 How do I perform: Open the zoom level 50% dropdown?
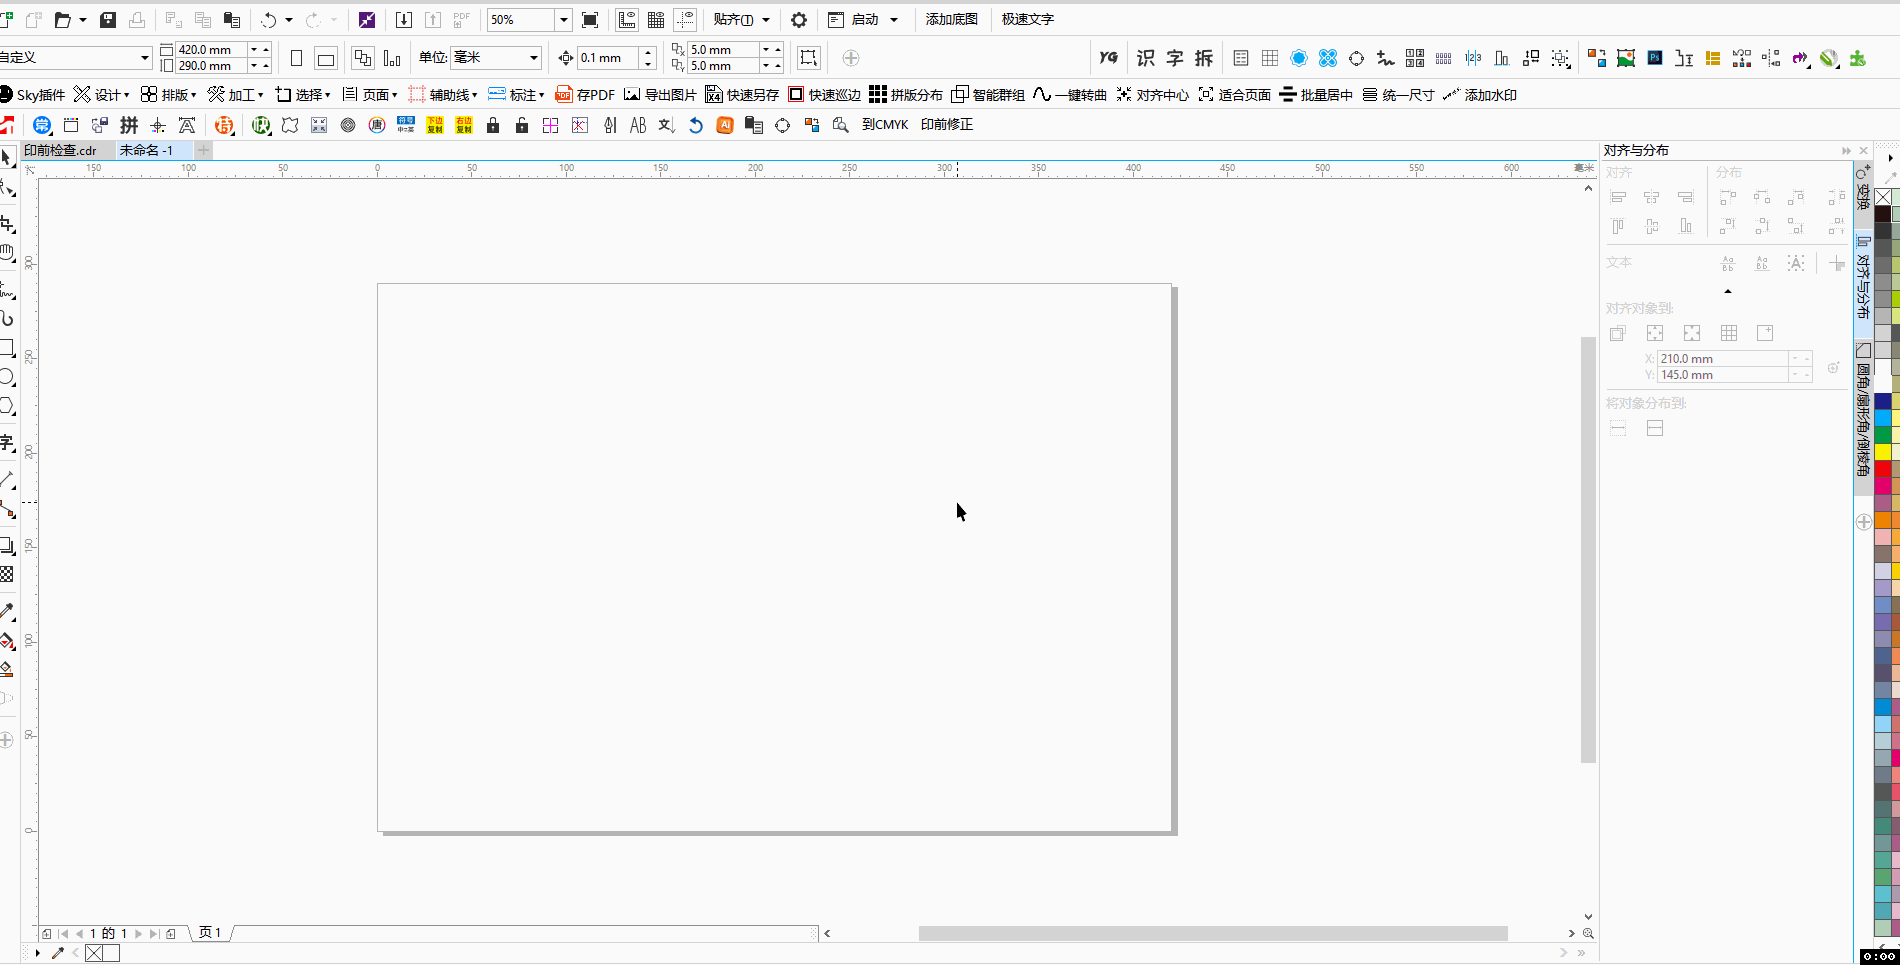[563, 20]
